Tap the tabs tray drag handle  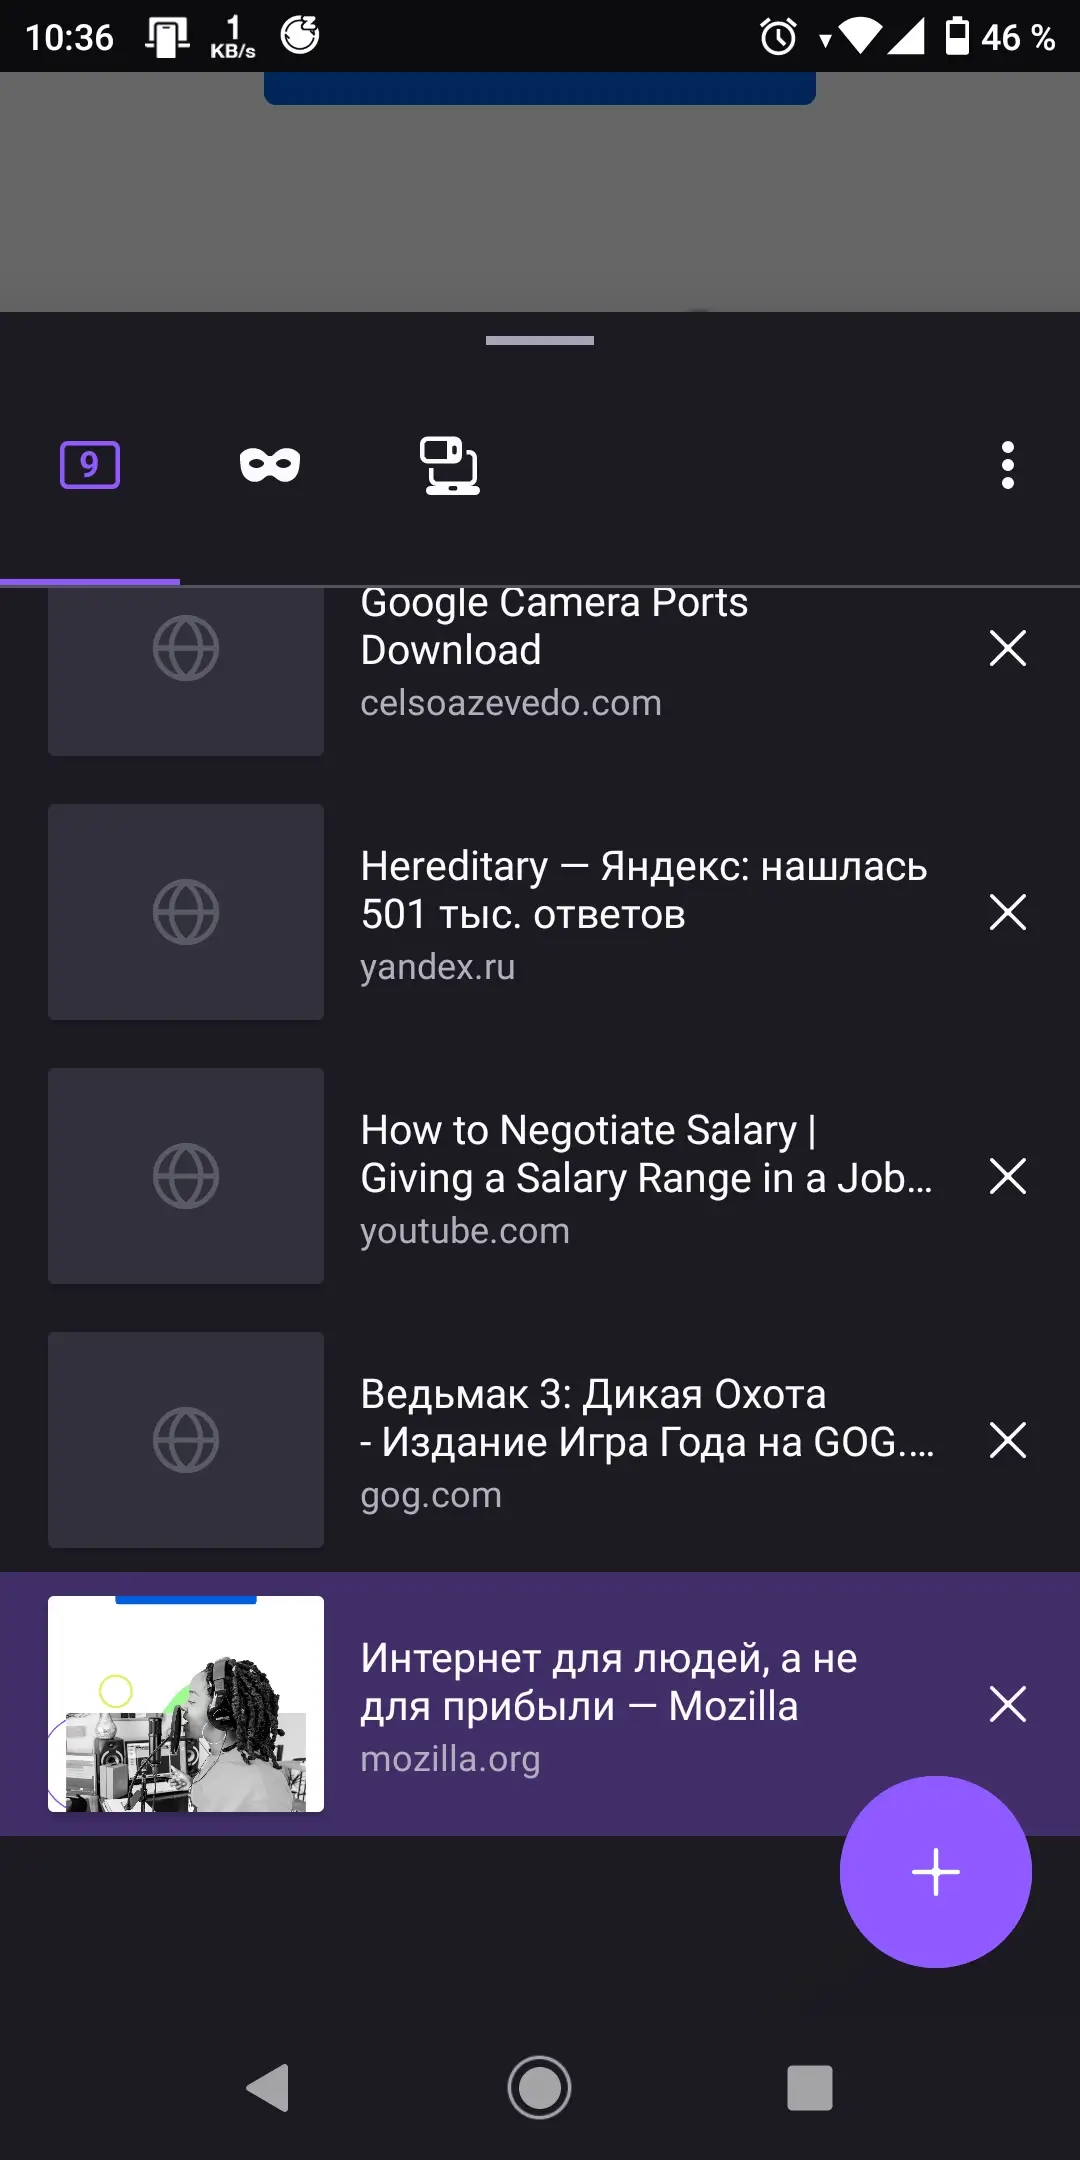click(540, 341)
